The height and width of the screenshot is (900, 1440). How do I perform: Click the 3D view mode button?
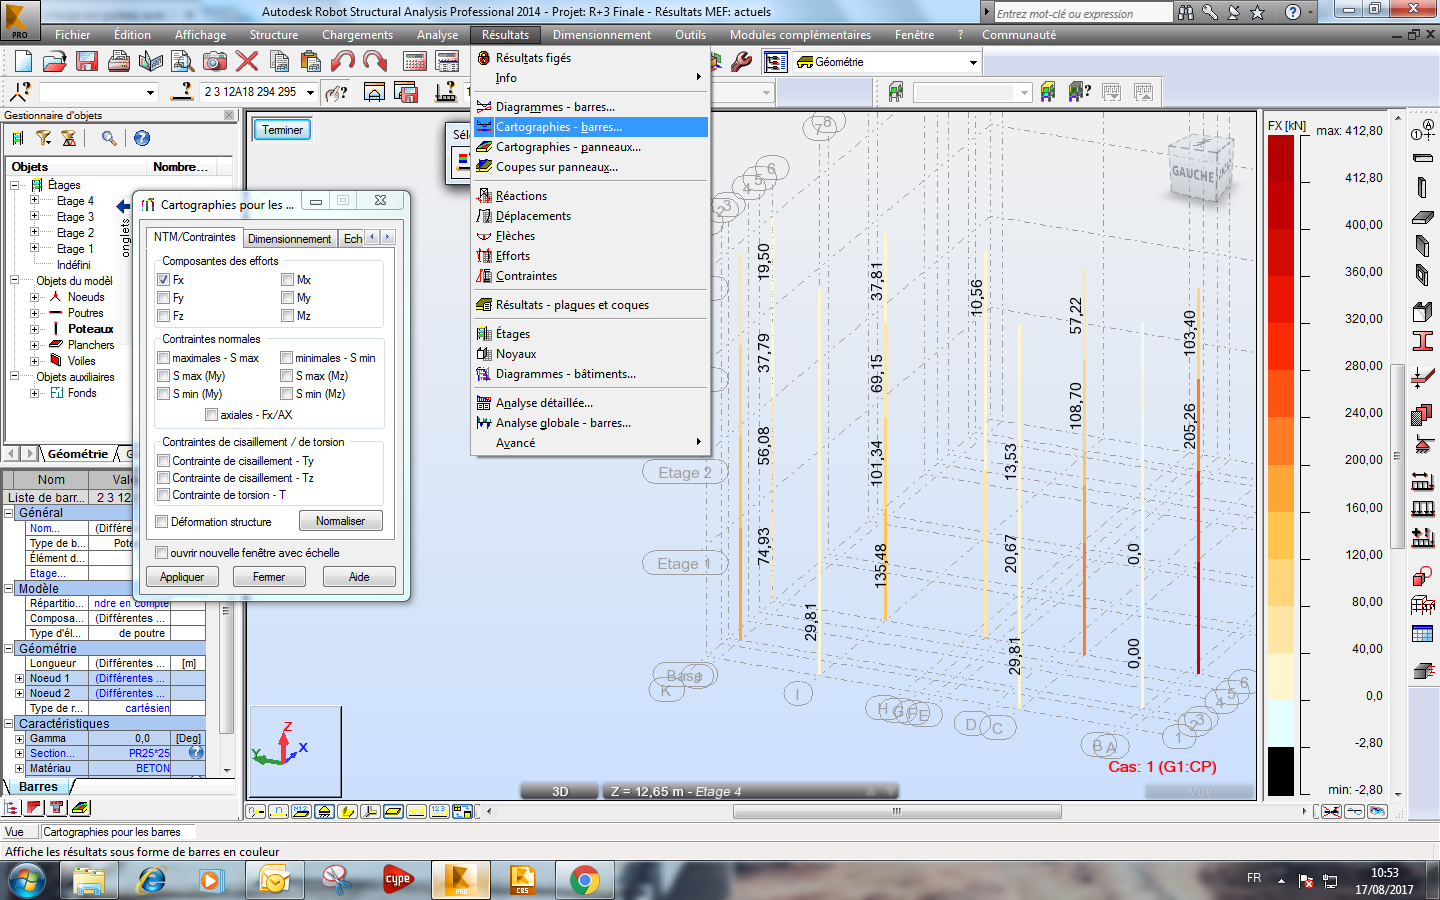tap(560, 791)
